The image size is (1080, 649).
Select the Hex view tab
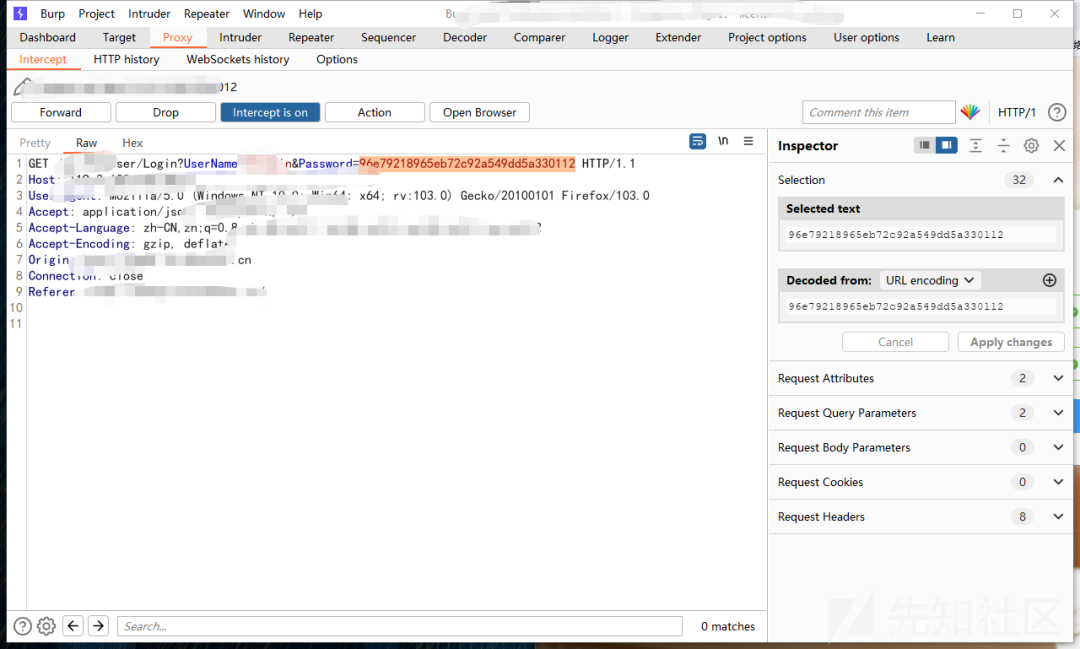coord(132,143)
